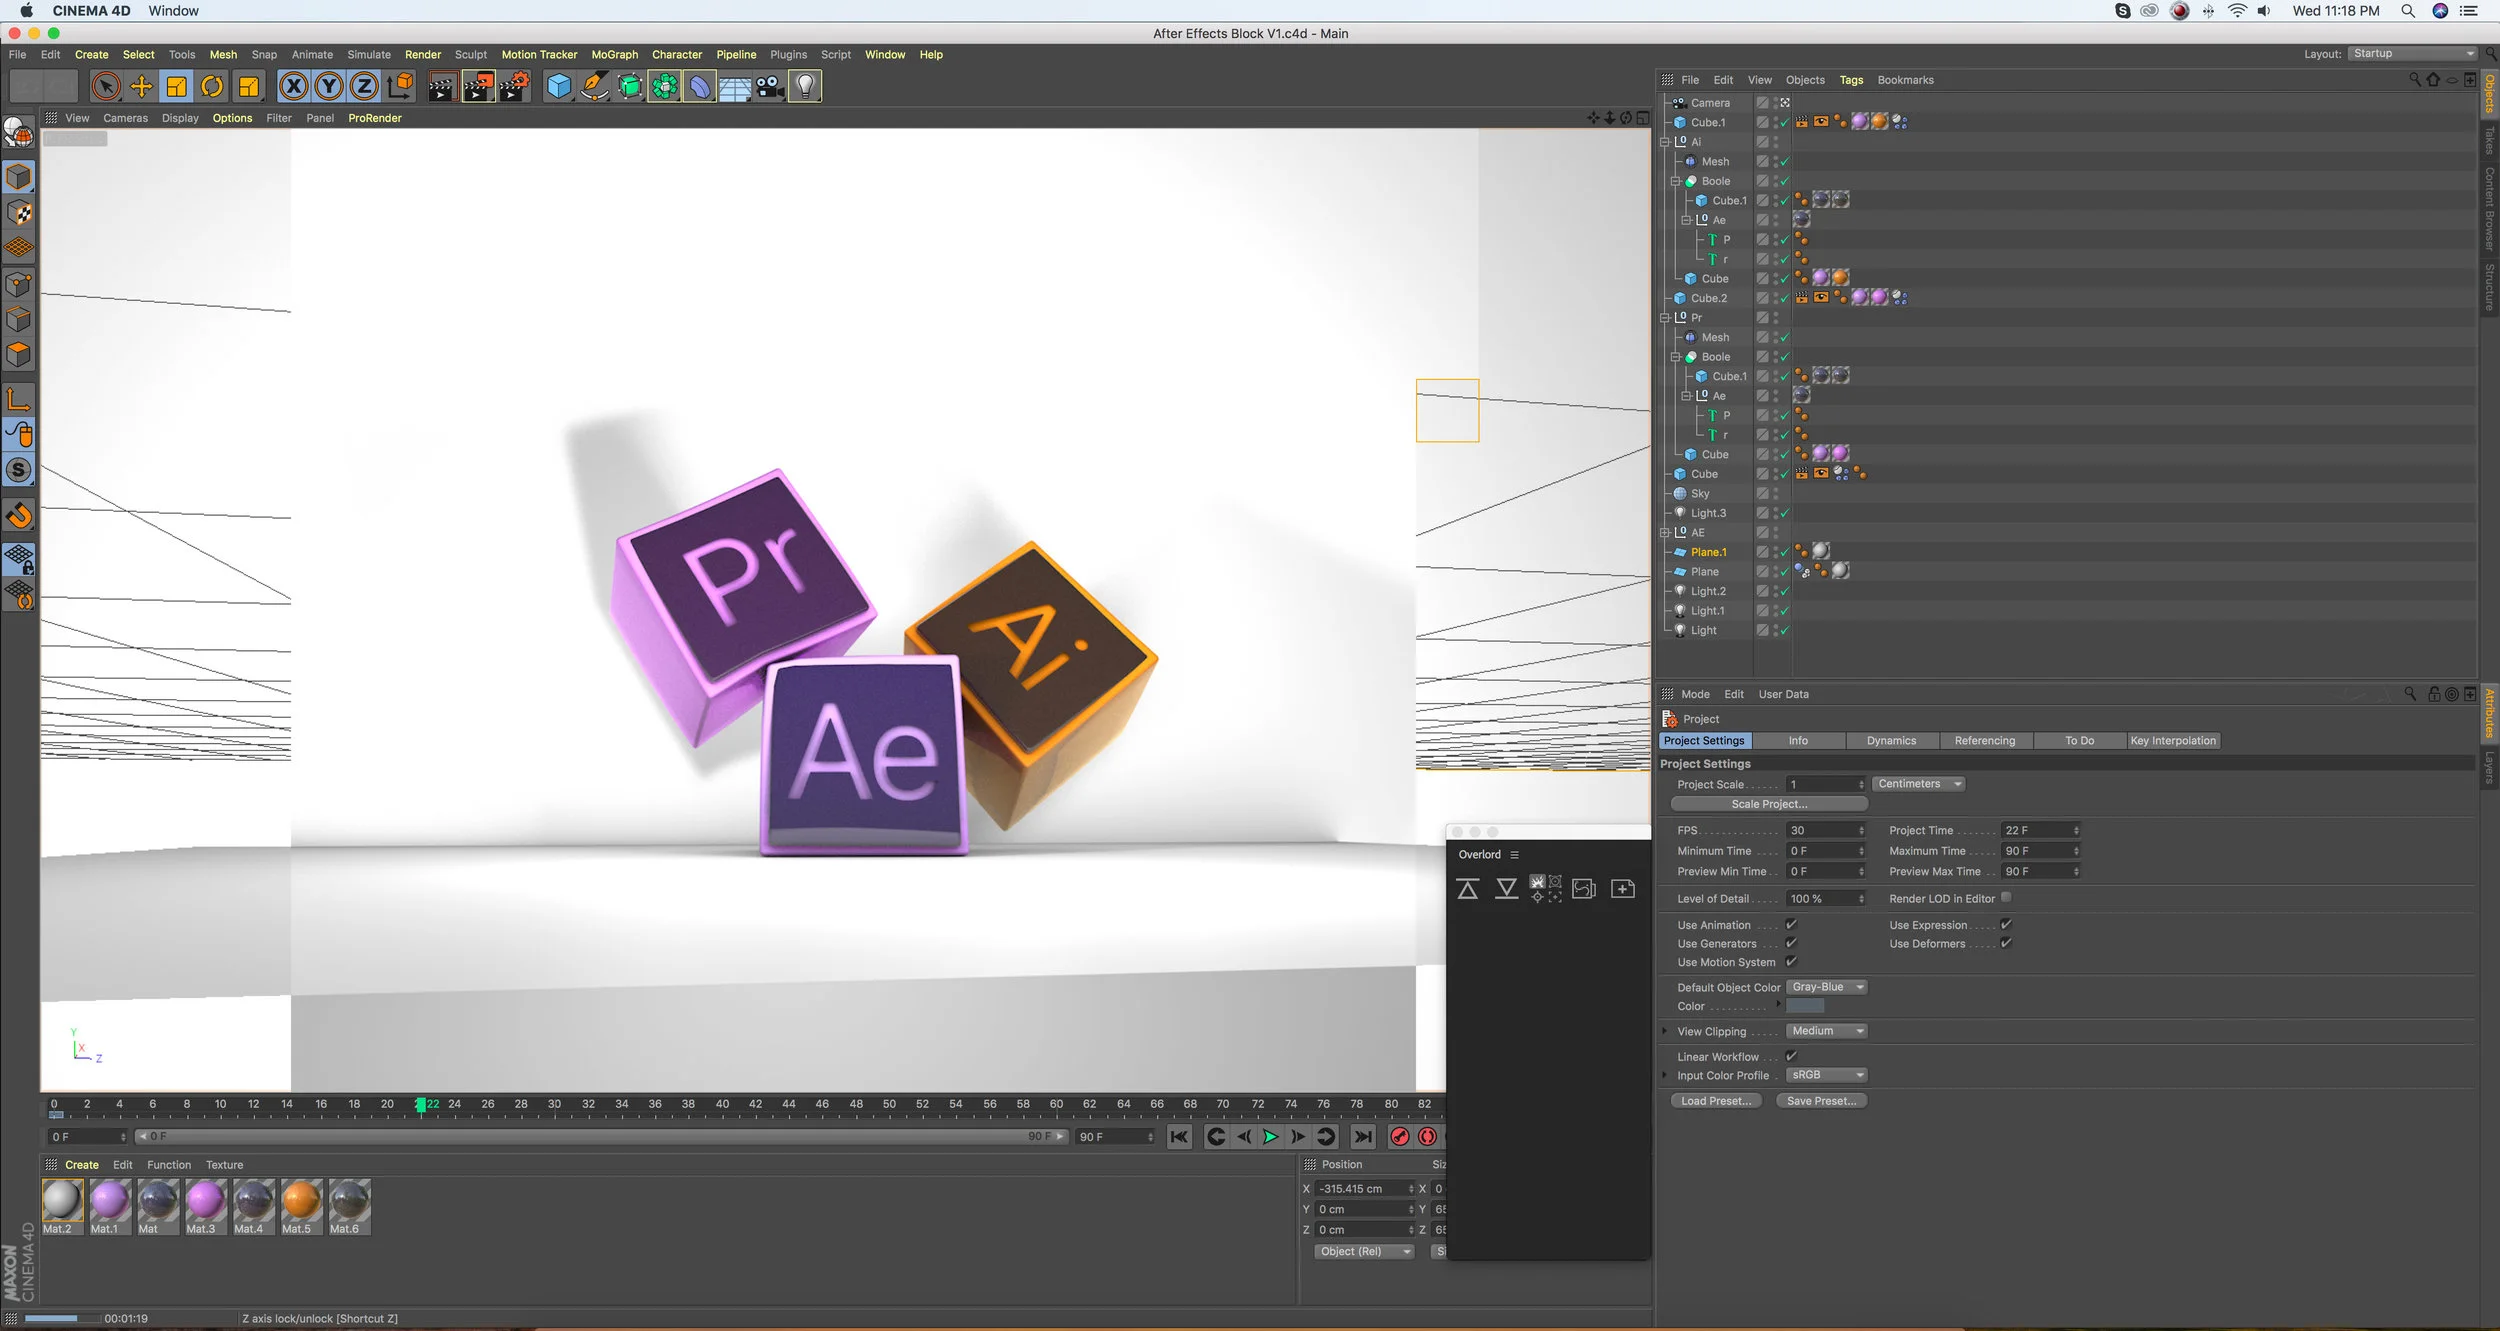Toggle the Use Animation checkbox
Image resolution: width=2500 pixels, height=1331 pixels.
point(1791,925)
